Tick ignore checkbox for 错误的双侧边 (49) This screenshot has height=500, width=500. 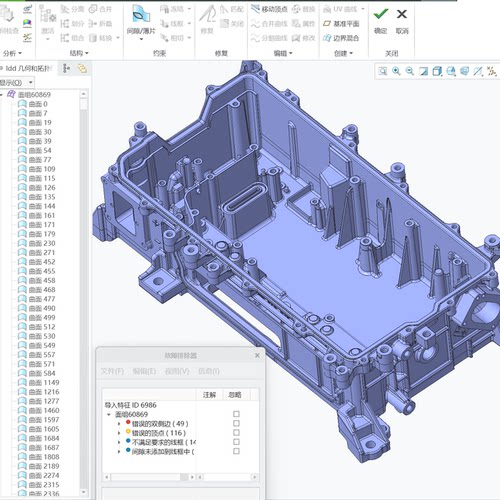[236, 423]
